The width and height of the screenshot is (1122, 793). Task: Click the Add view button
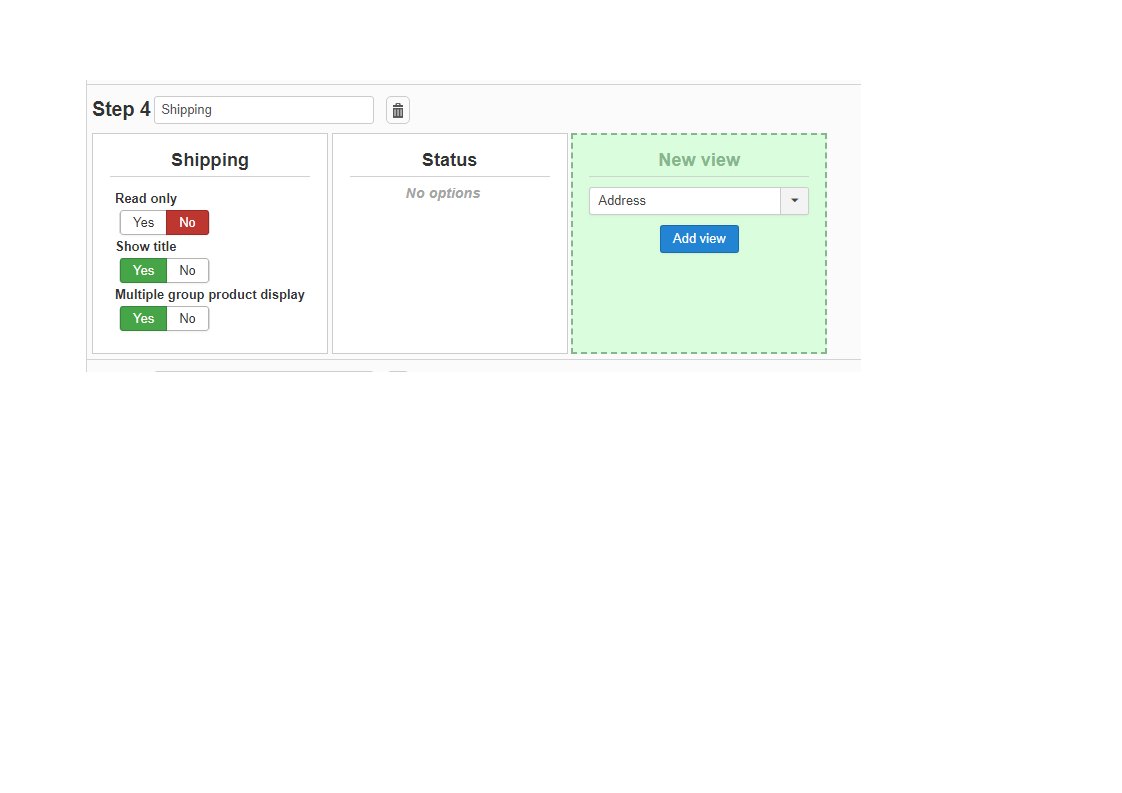pyautogui.click(x=699, y=239)
